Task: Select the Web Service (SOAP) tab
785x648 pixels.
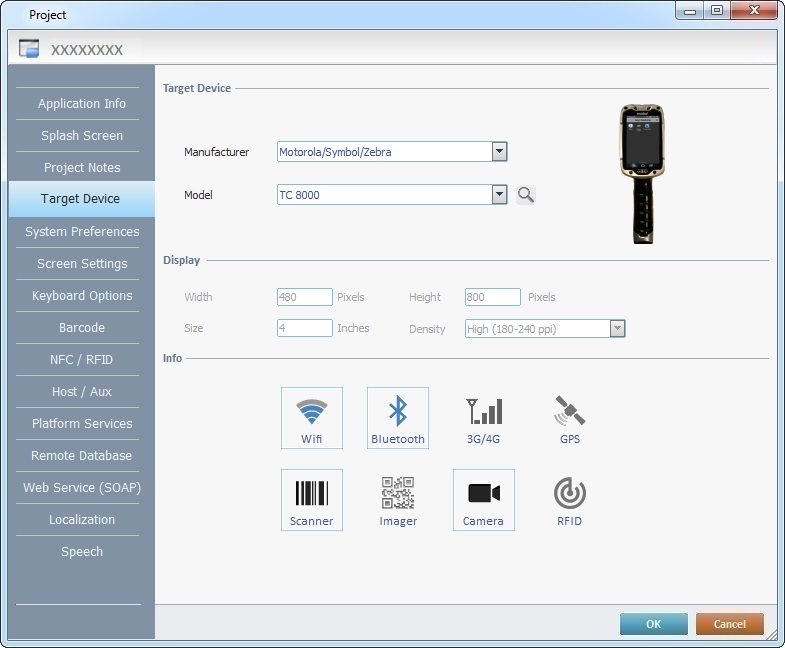Action: [82, 488]
